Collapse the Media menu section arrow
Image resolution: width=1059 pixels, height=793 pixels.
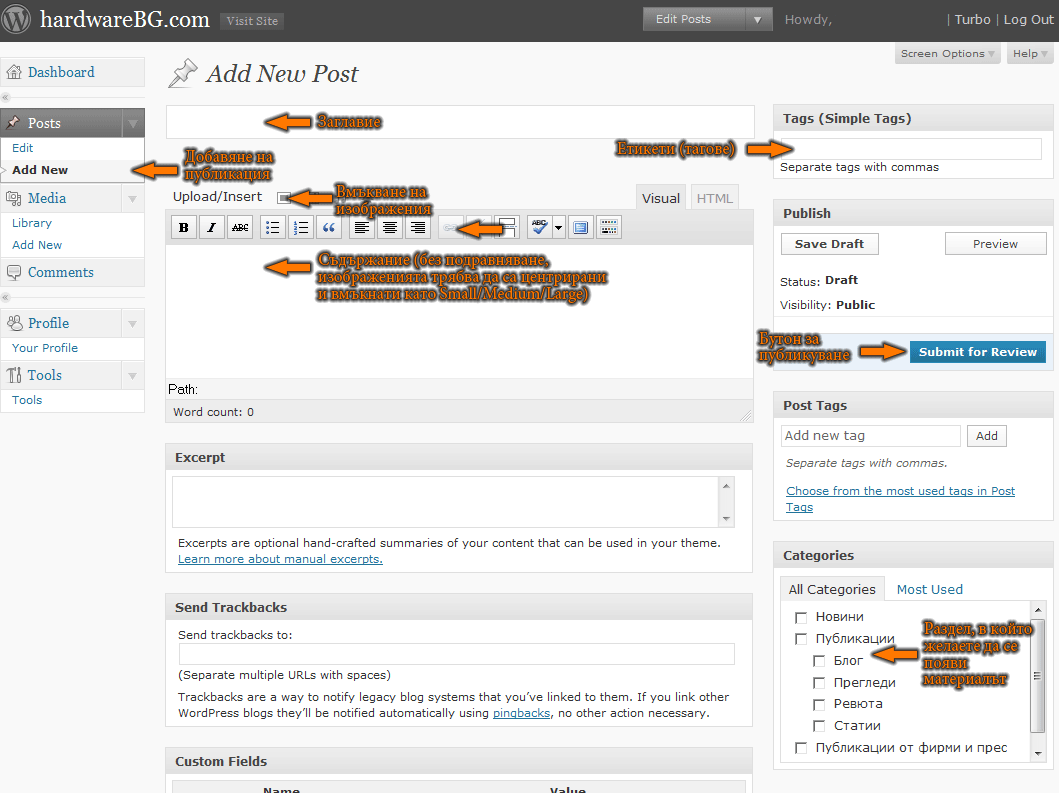132,199
